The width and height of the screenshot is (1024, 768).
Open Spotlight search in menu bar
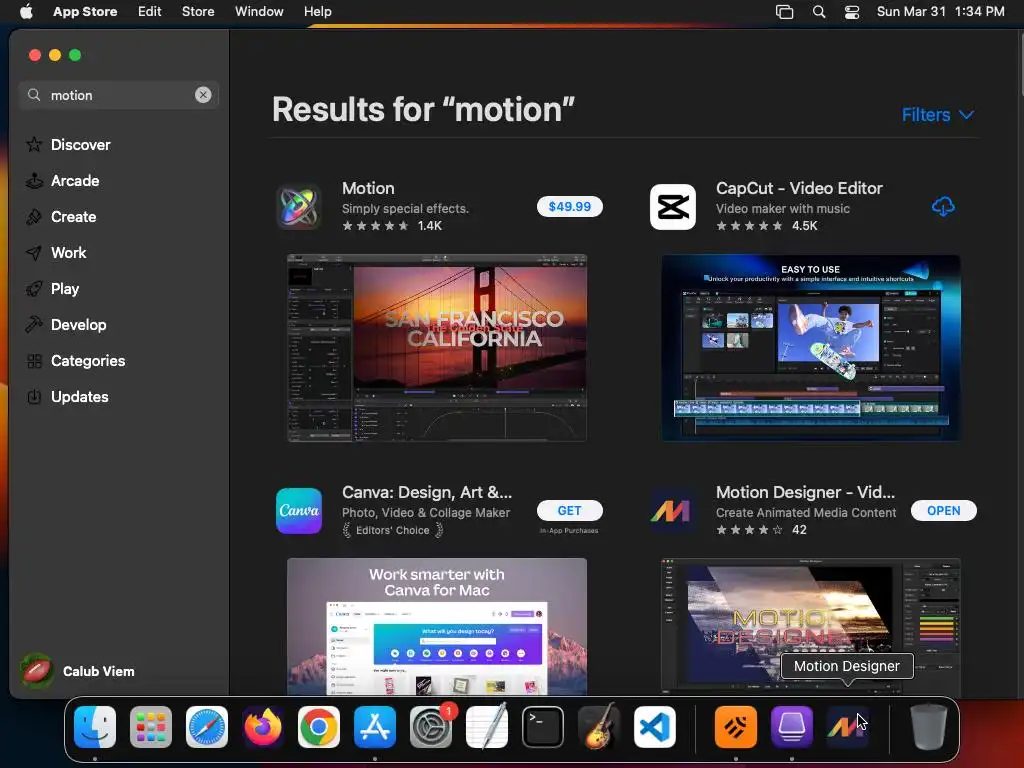click(x=818, y=11)
